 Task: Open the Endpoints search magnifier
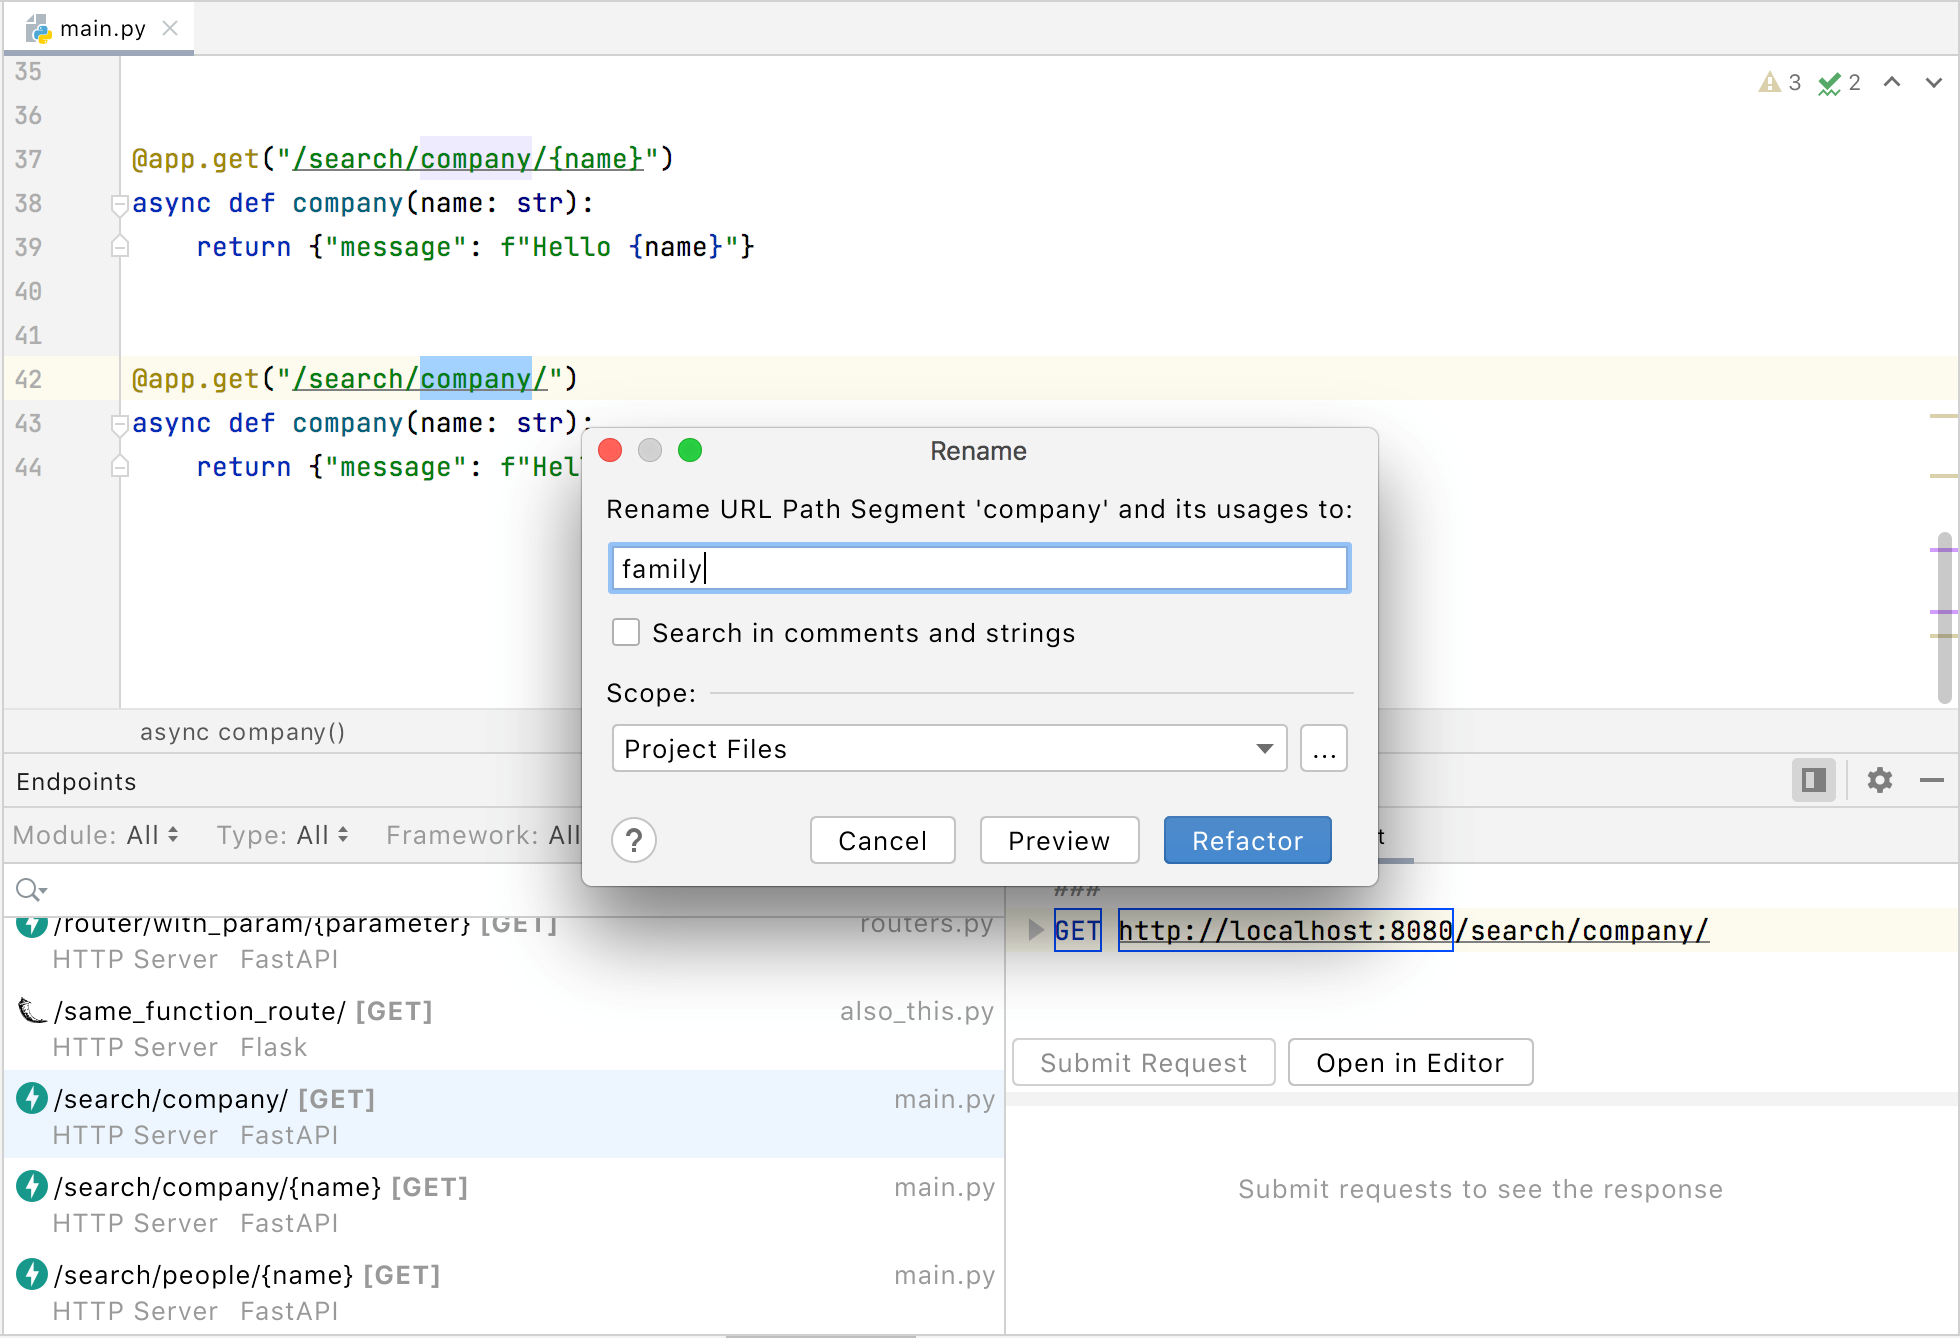[x=28, y=889]
